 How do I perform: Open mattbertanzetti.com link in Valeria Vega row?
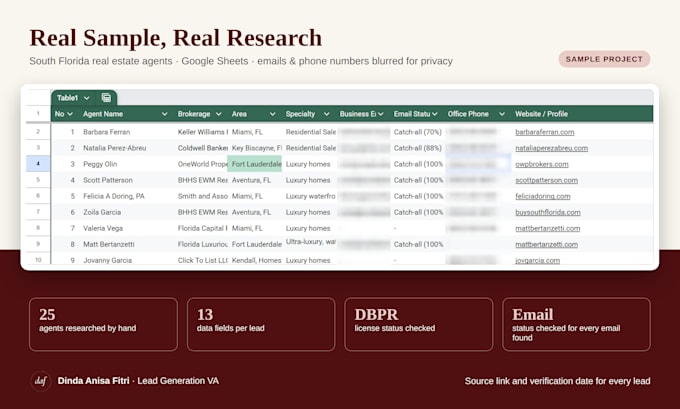point(547,228)
